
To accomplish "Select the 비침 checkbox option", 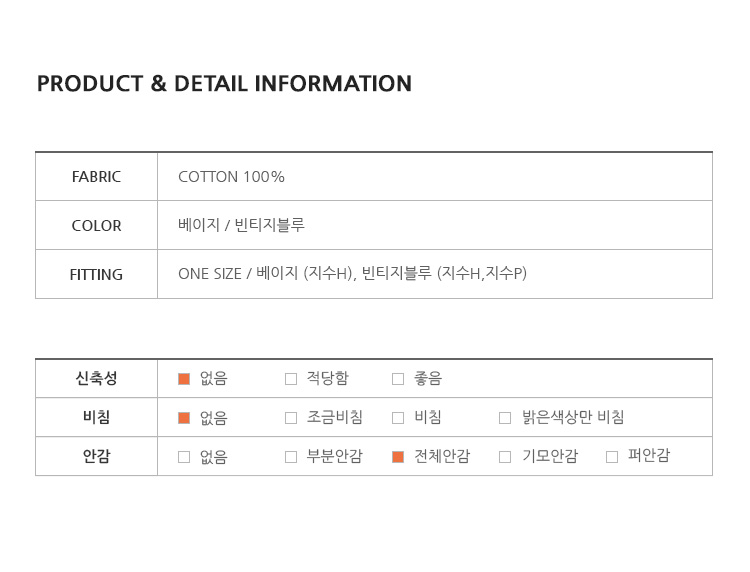I will (398, 418).
